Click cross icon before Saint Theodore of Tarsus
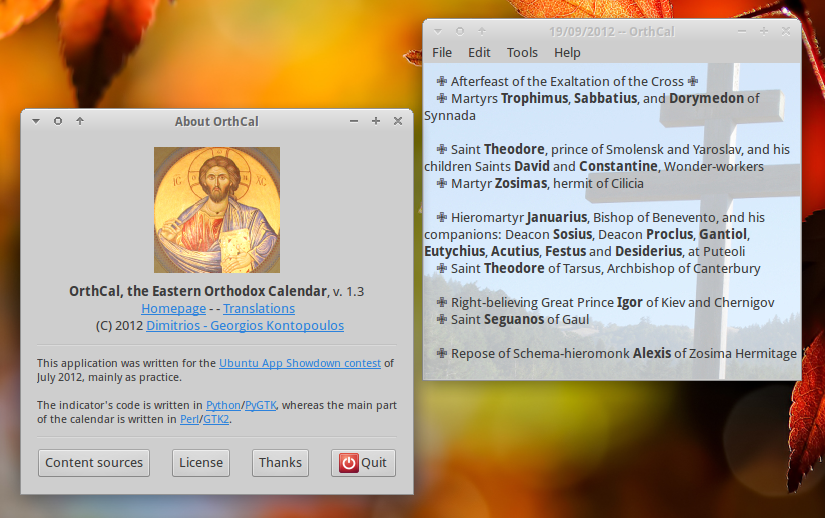 (x=441, y=268)
